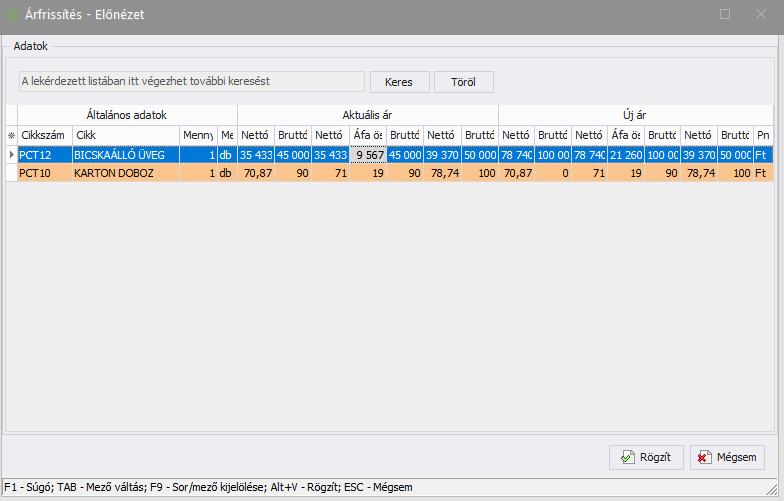Click the Általános adatok band header

point(127,115)
